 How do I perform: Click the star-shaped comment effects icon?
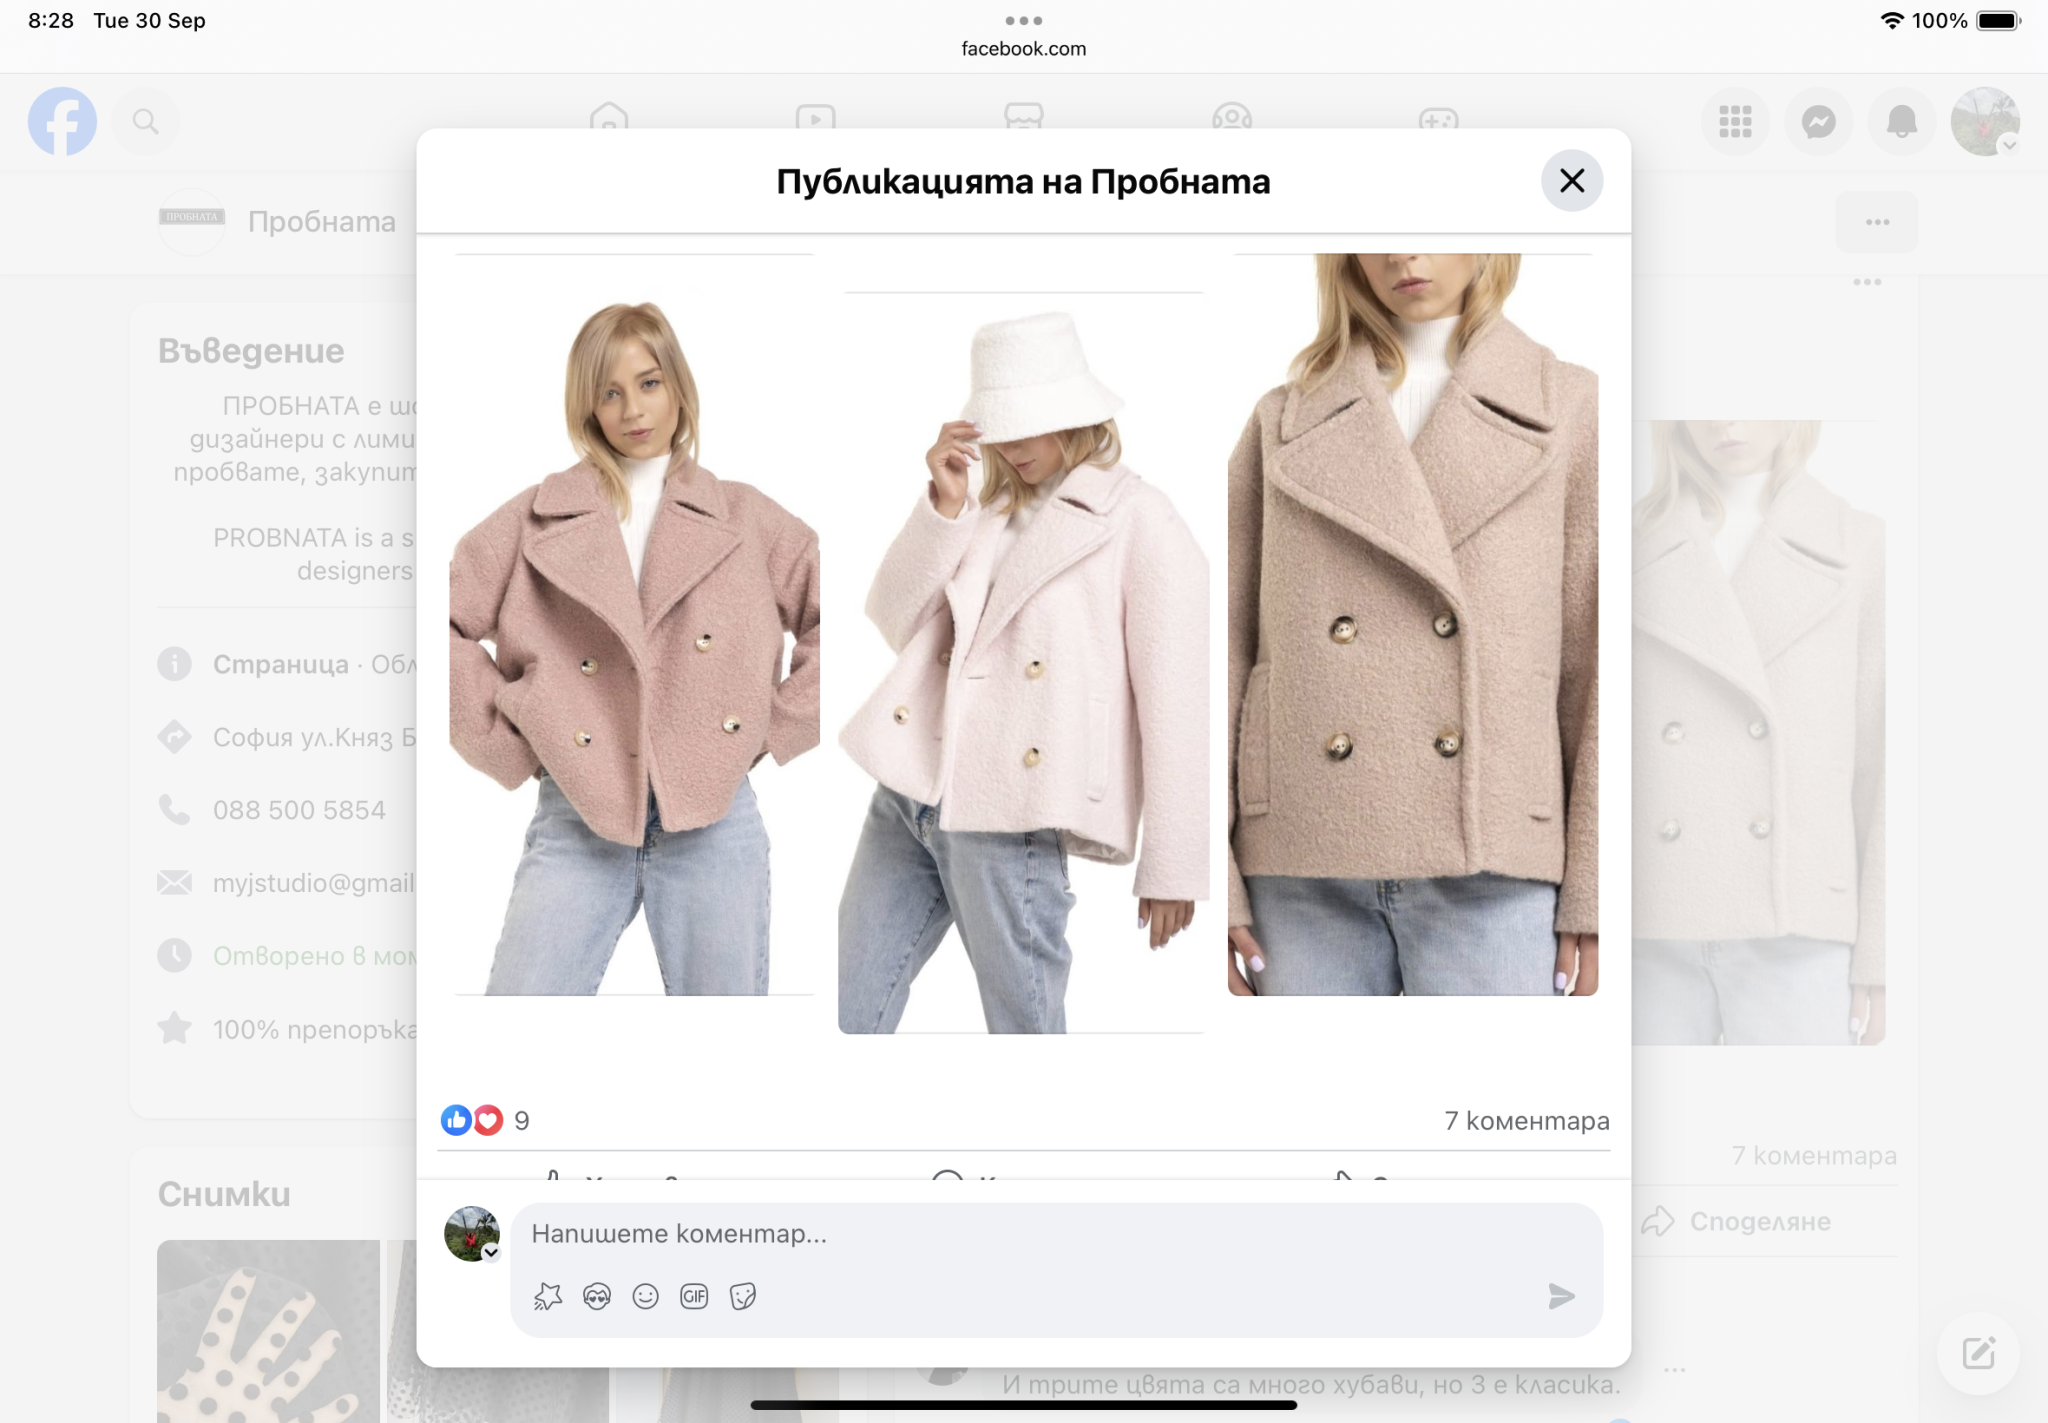click(548, 1297)
